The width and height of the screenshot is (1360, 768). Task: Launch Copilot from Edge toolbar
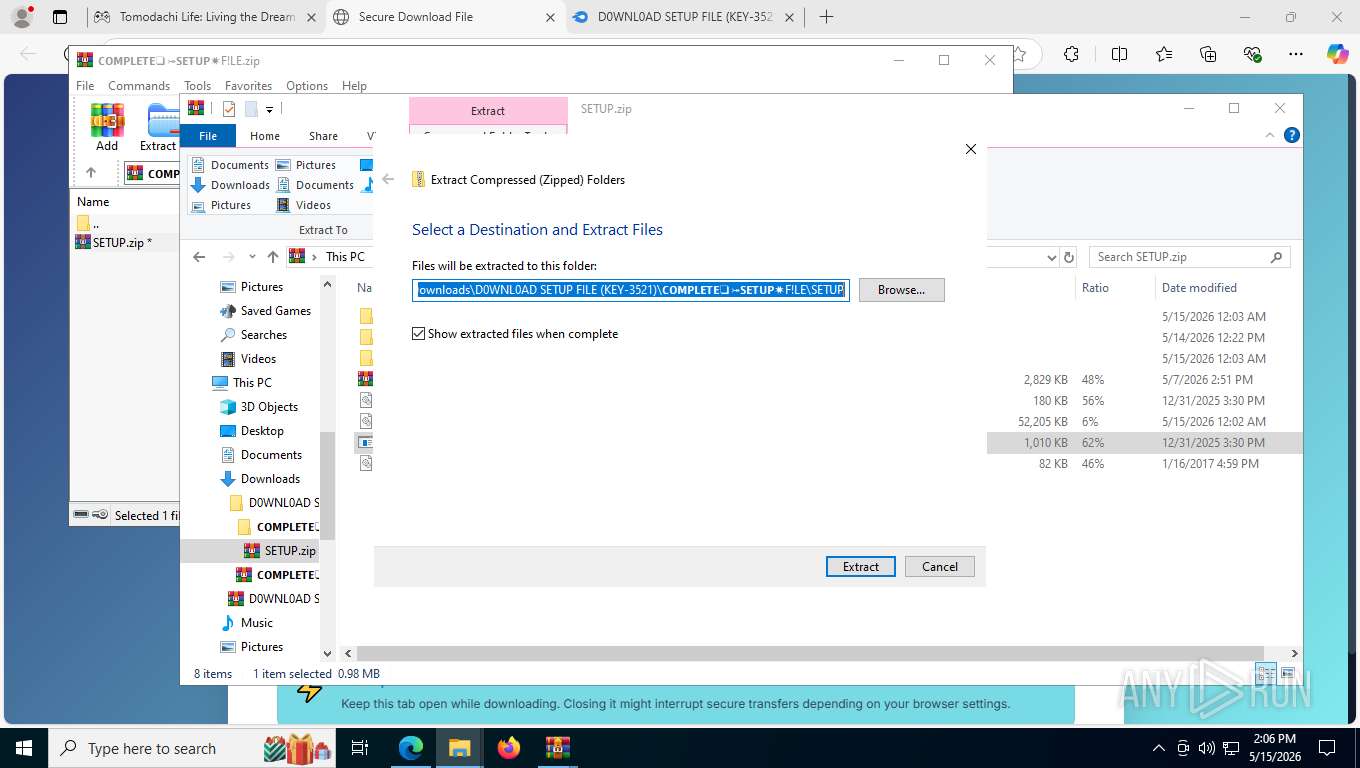(1337, 54)
